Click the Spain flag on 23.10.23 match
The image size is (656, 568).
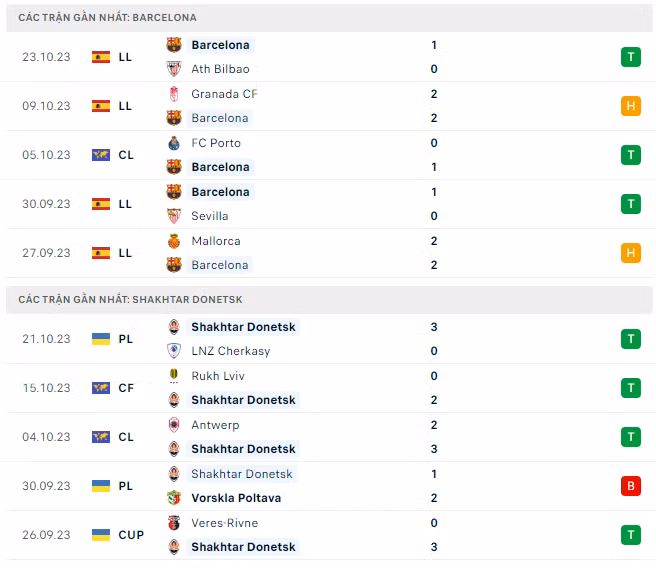(101, 57)
